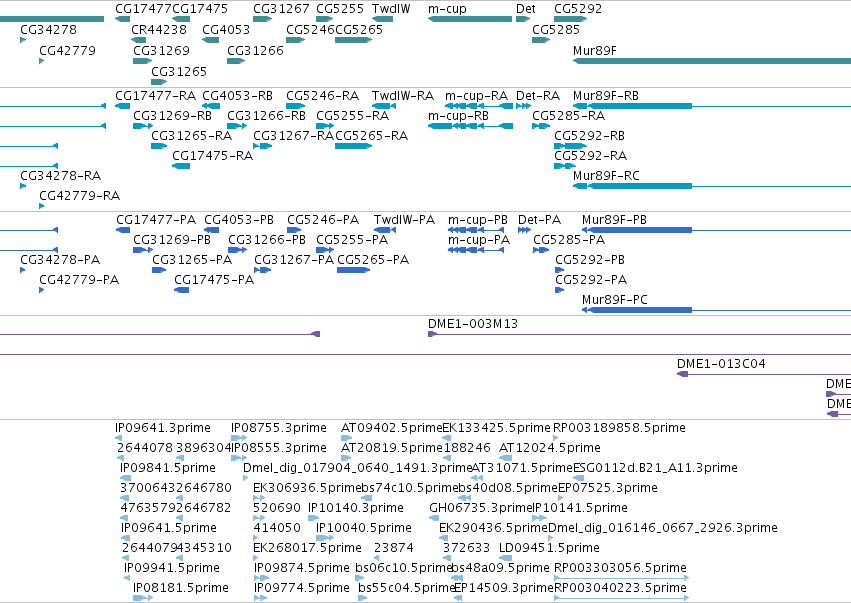Select EST AT12024.5prime

[550, 448]
